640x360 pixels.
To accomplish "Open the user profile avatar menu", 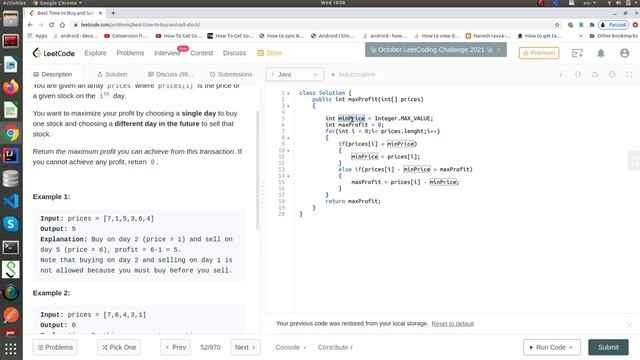I will tap(624, 53).
